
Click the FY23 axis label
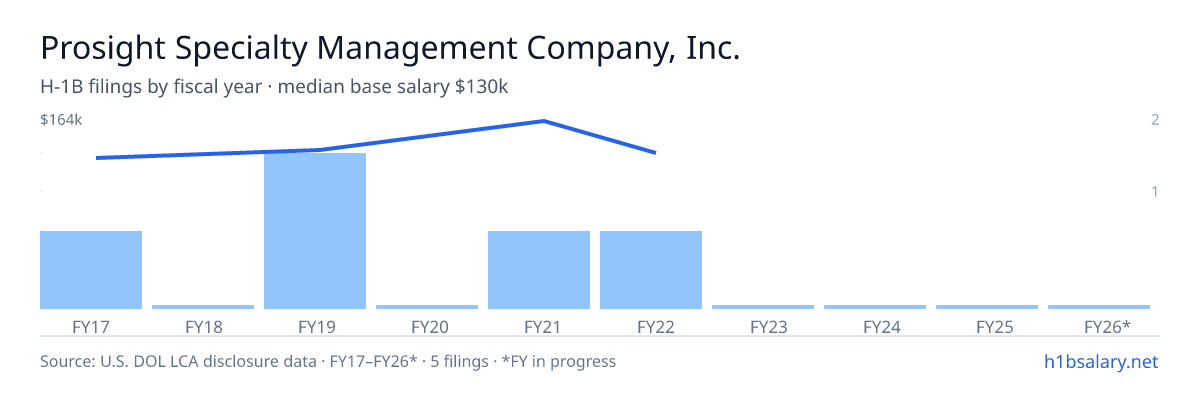pos(763,326)
